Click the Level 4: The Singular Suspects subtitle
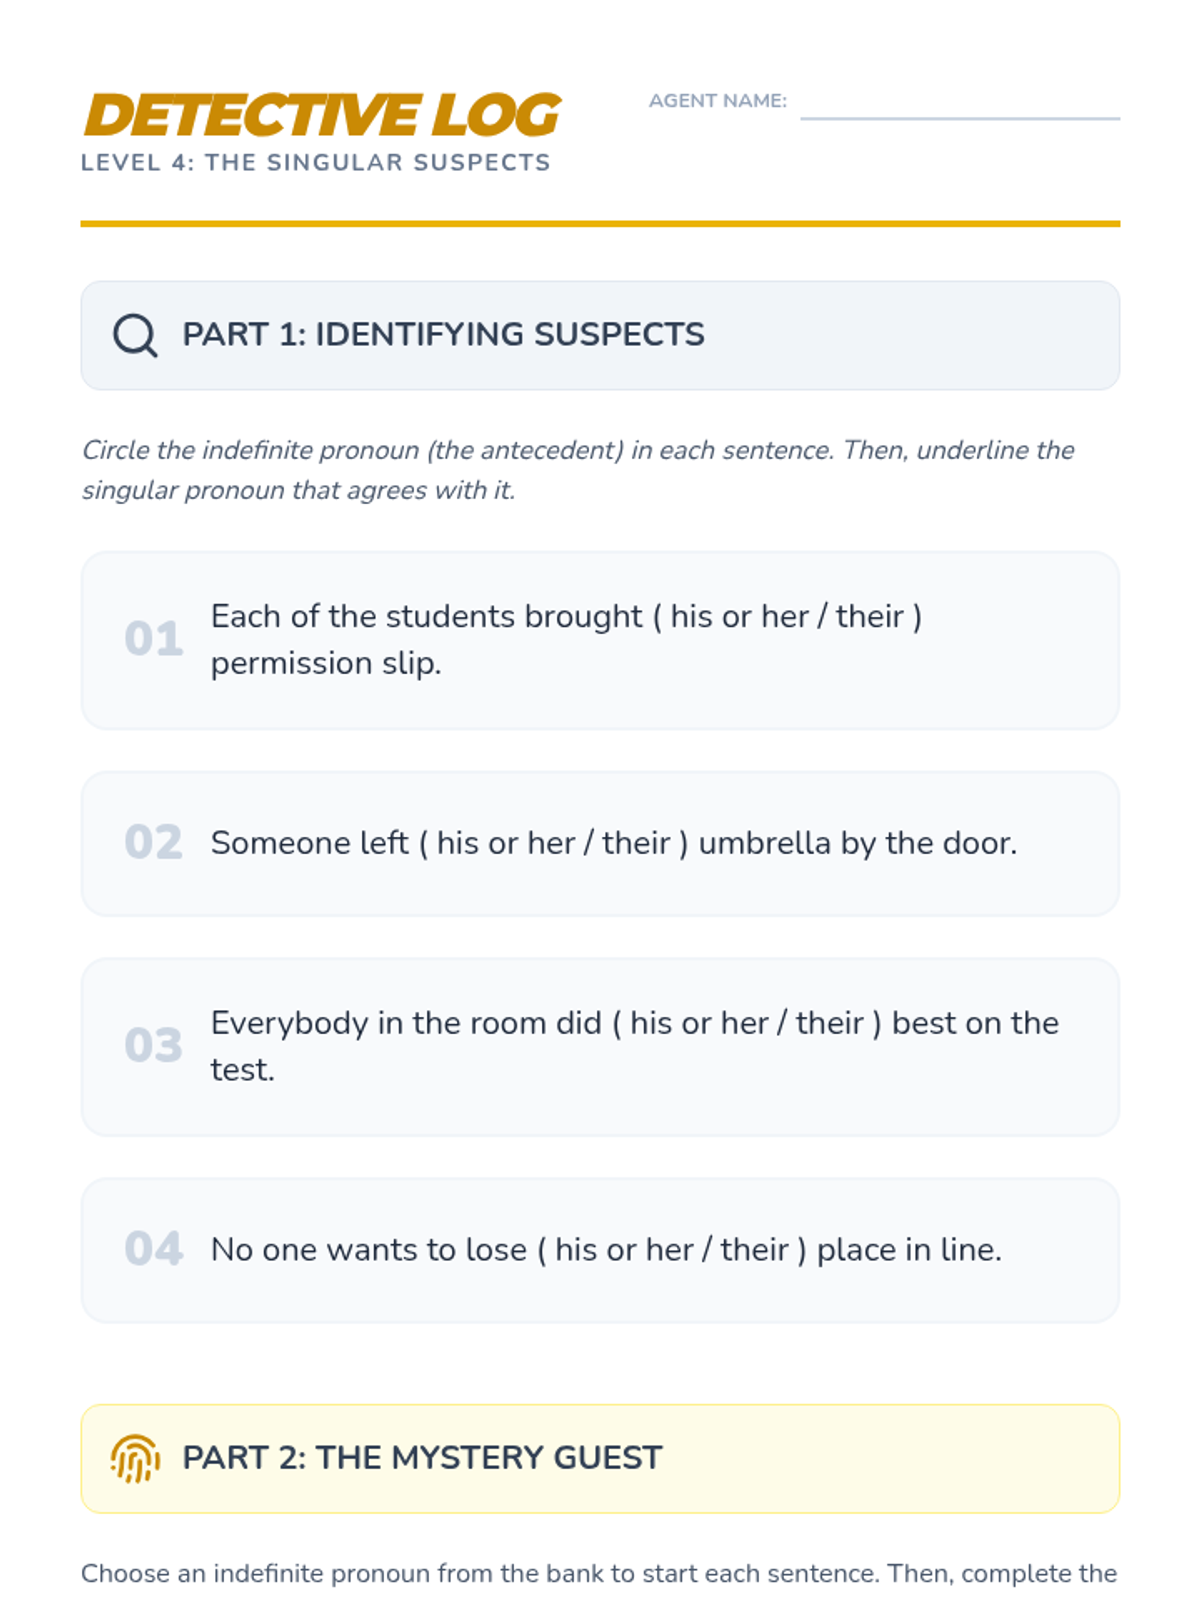The height and width of the screenshot is (1600, 1200). pyautogui.click(x=316, y=163)
